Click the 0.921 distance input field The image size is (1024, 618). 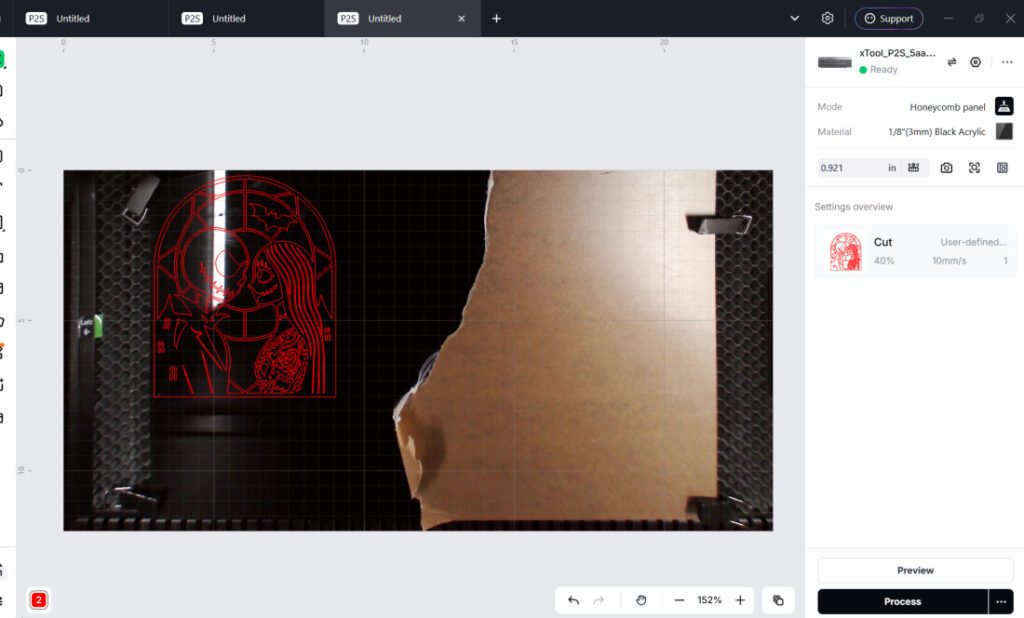[850, 168]
